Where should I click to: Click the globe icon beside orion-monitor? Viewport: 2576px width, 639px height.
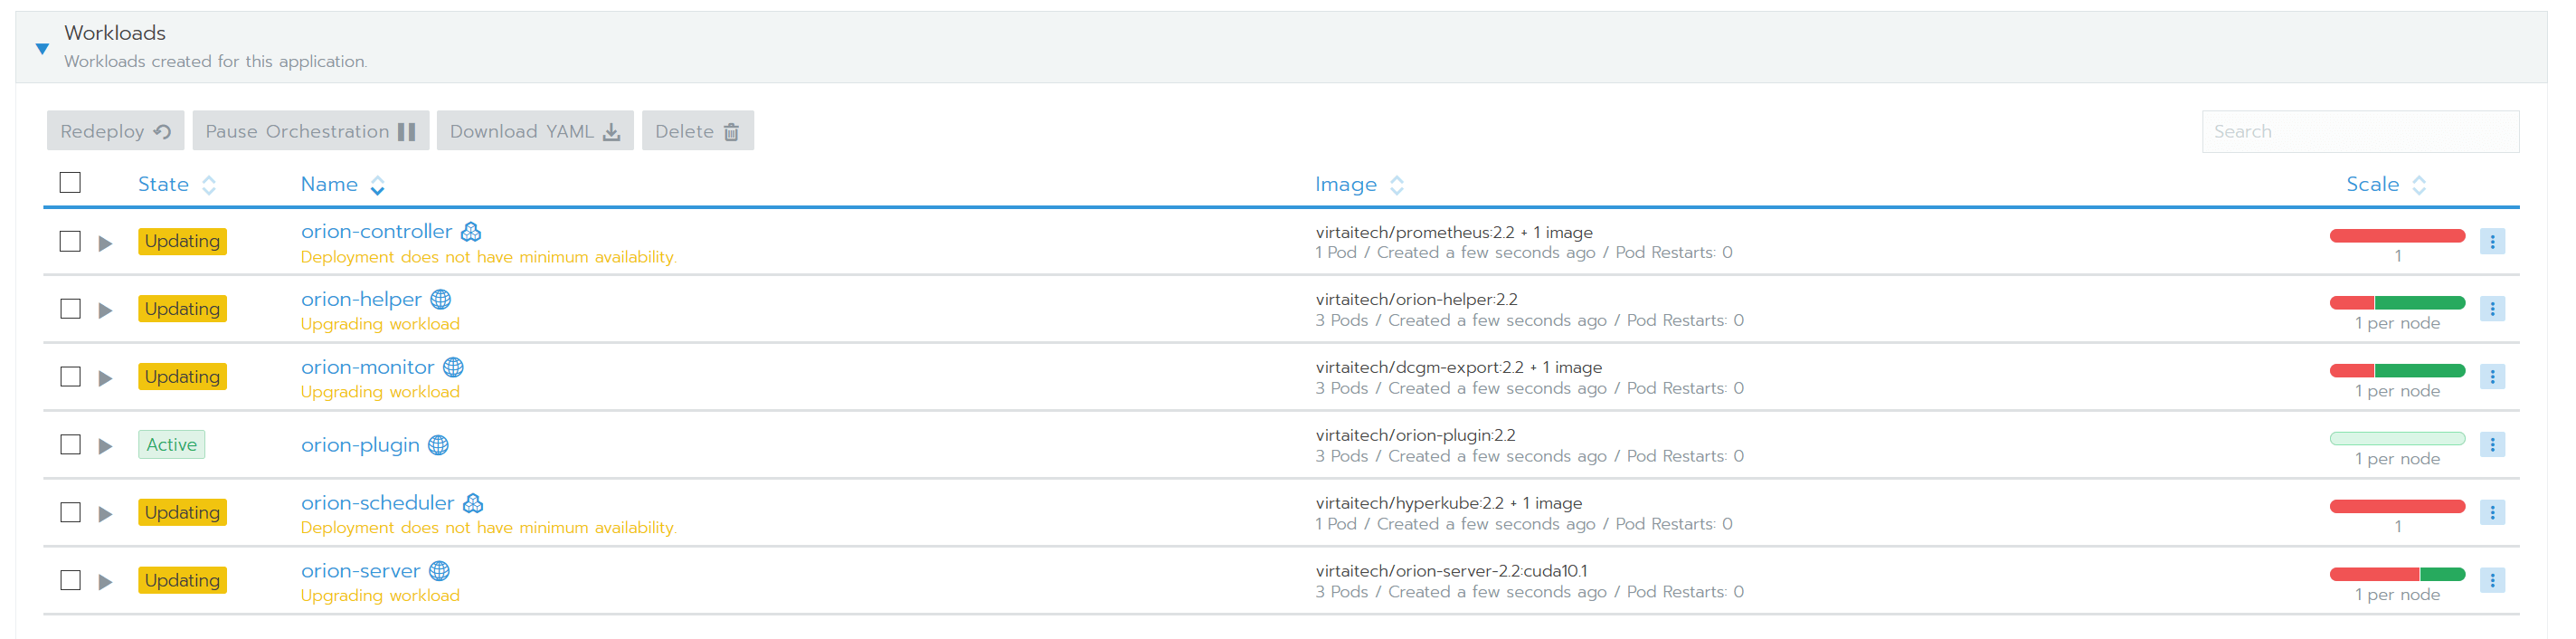pyautogui.click(x=453, y=367)
